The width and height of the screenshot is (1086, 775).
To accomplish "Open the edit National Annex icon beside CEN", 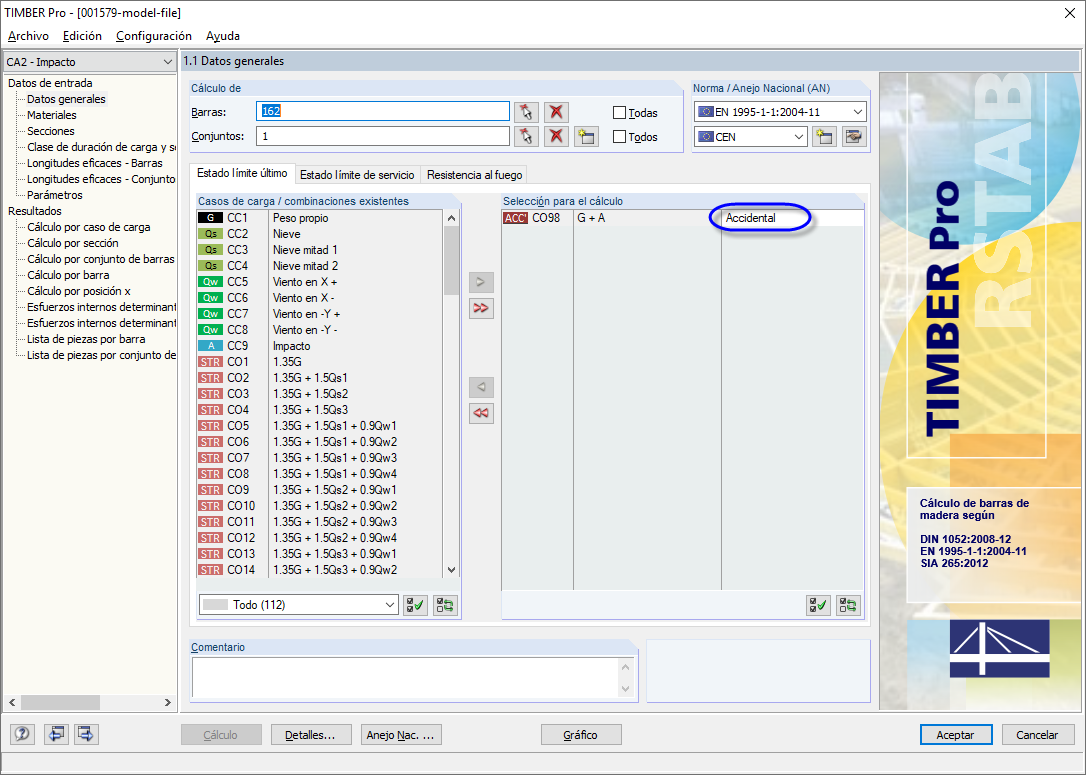I will (x=852, y=135).
